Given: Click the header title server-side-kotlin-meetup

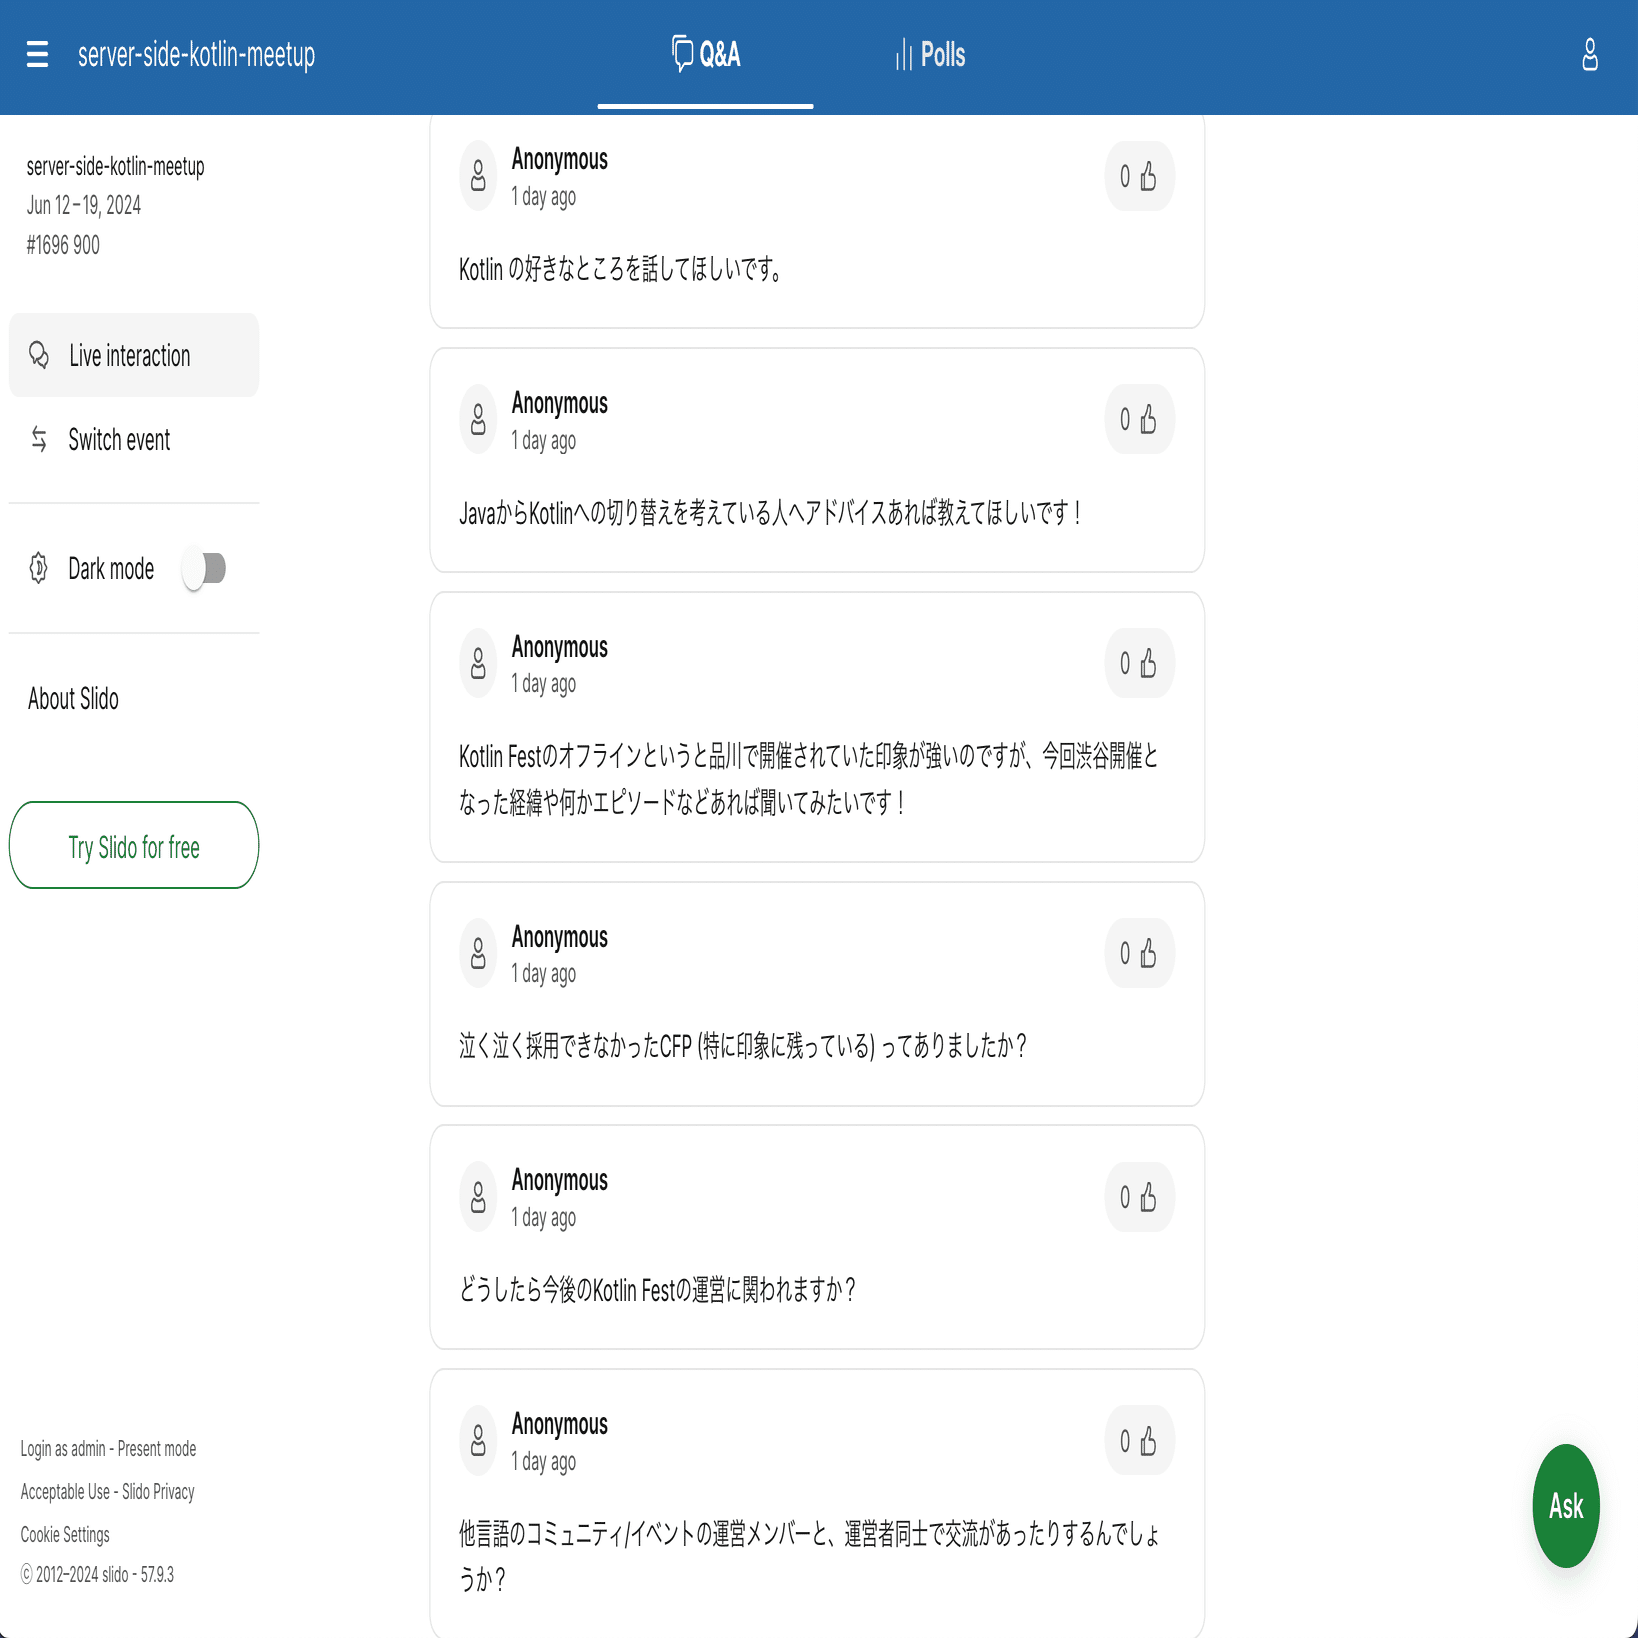Looking at the screenshot, I should click(197, 54).
